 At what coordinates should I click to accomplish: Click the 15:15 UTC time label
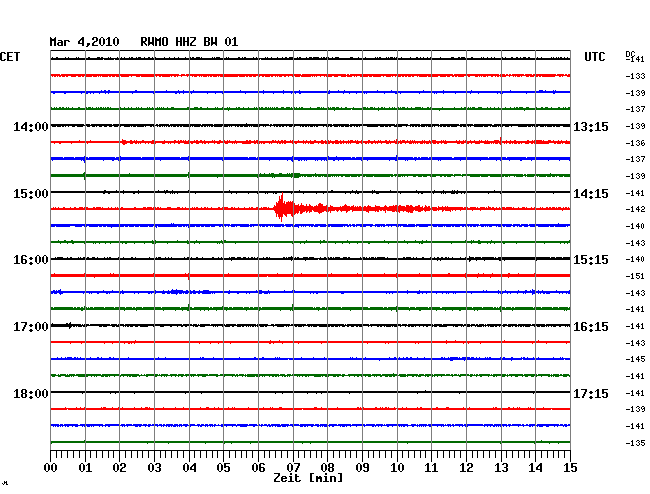(591, 260)
